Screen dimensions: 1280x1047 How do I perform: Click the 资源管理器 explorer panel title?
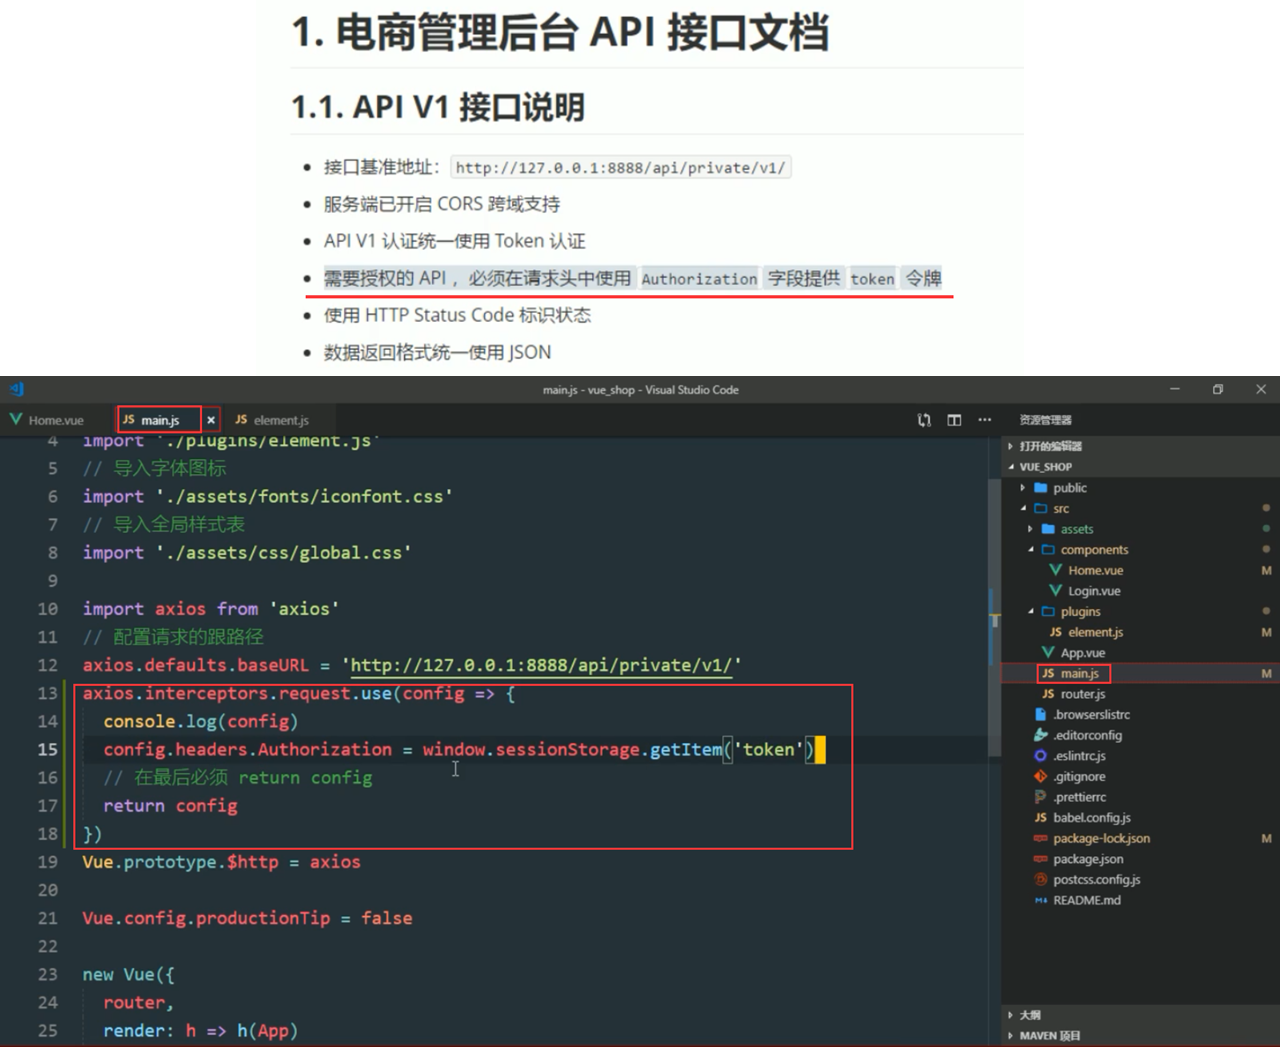click(x=1045, y=420)
